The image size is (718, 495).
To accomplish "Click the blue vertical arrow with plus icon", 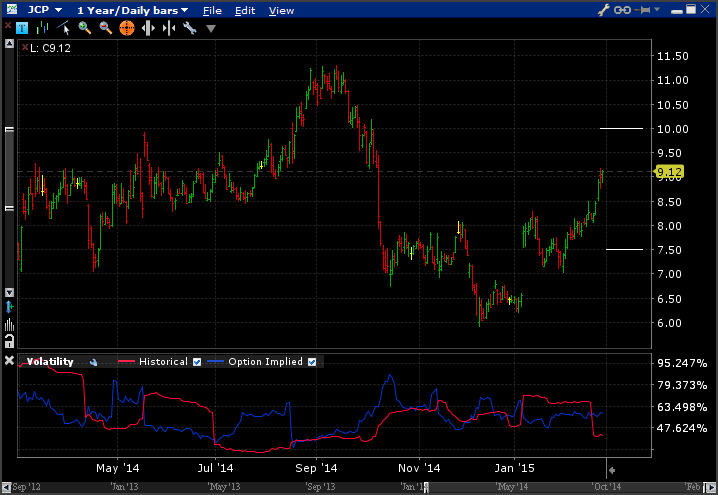I will pos(9,306).
